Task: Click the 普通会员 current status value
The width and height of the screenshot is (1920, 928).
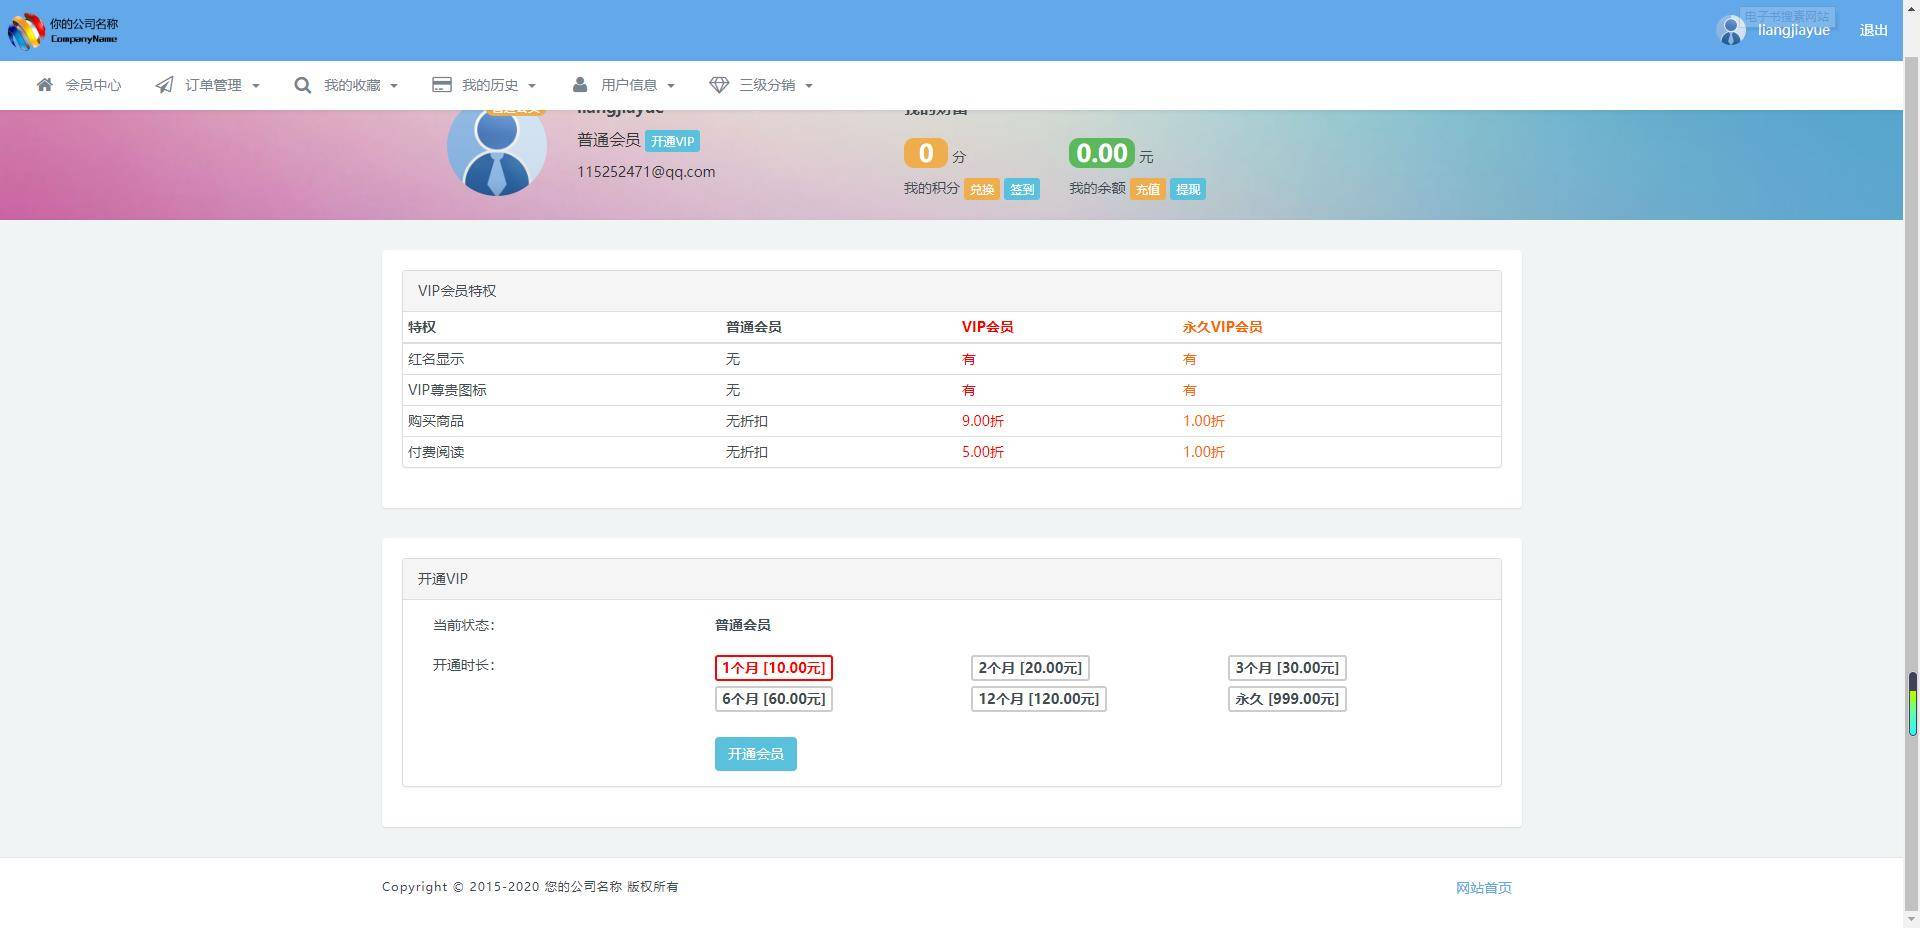Action: point(743,625)
